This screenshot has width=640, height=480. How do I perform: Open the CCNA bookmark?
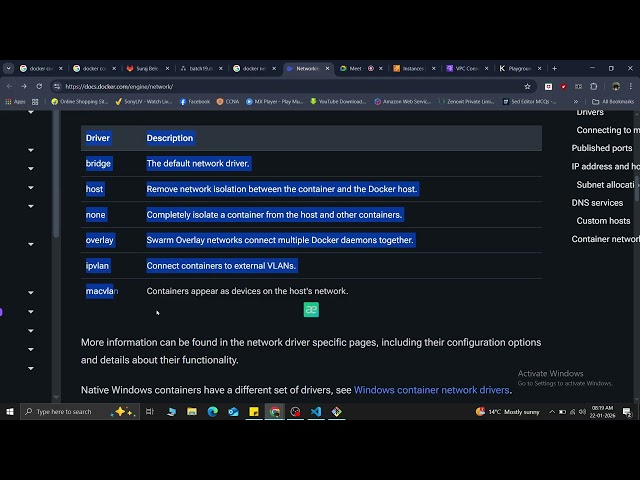(228, 102)
